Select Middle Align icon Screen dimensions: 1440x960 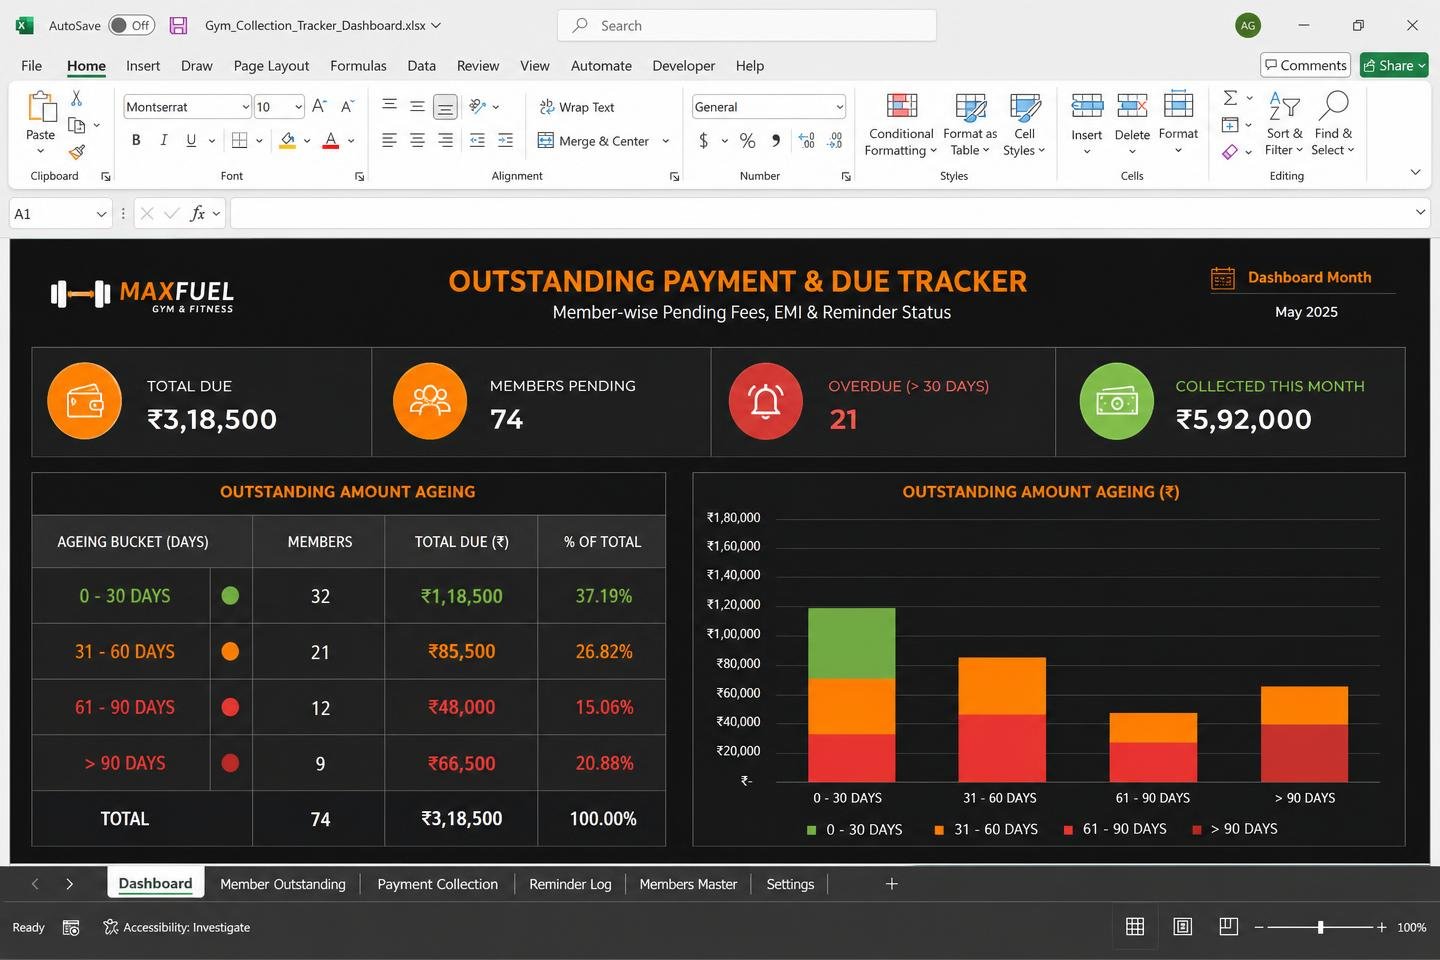point(418,106)
